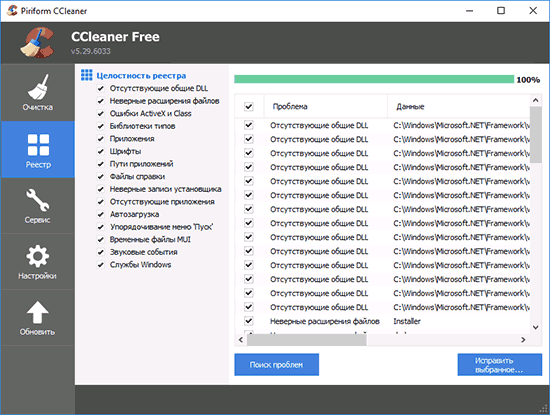Uncheck Файлы справки option

tap(101, 177)
